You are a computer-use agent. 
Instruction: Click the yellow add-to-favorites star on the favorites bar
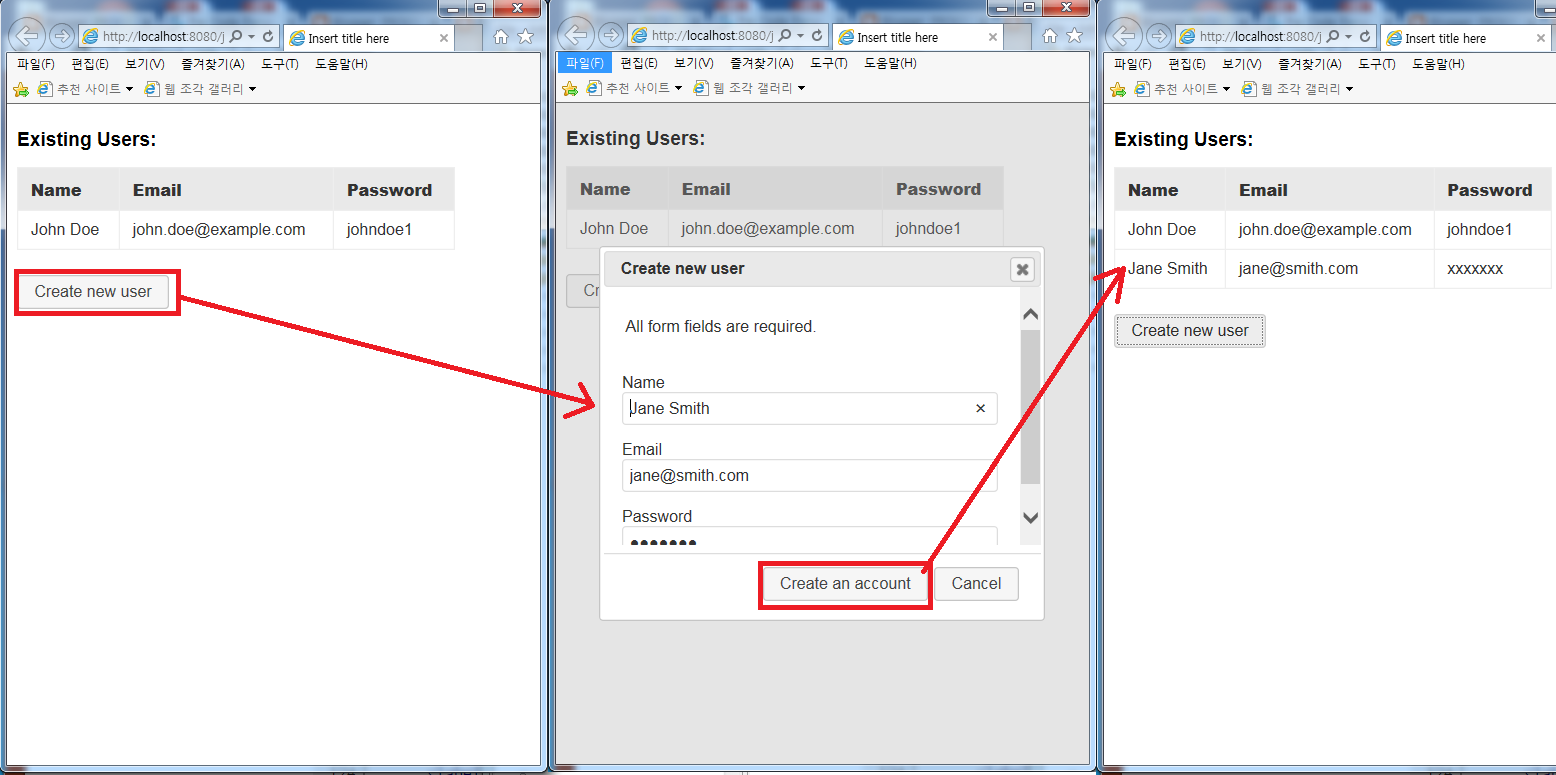click(x=20, y=88)
